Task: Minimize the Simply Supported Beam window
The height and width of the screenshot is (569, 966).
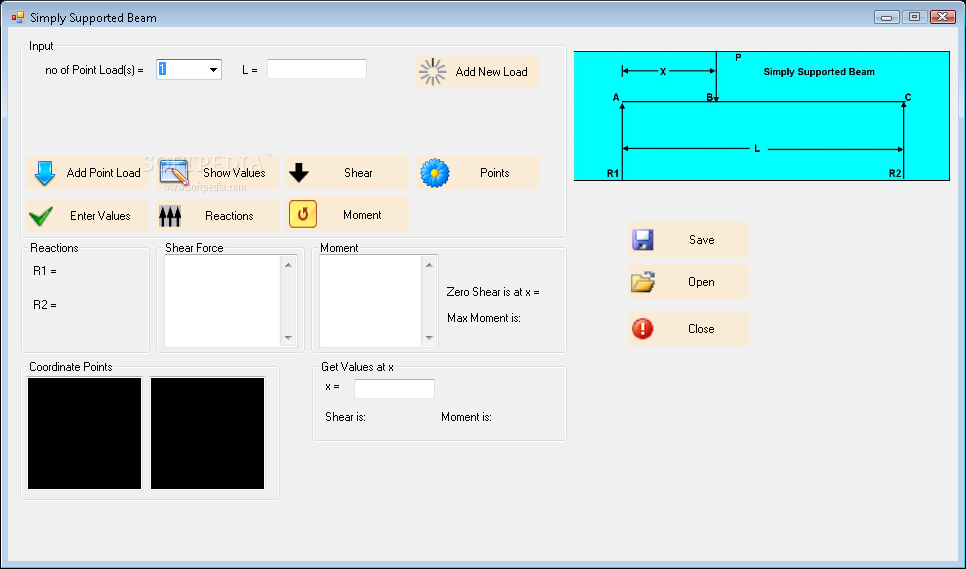Action: [x=887, y=17]
